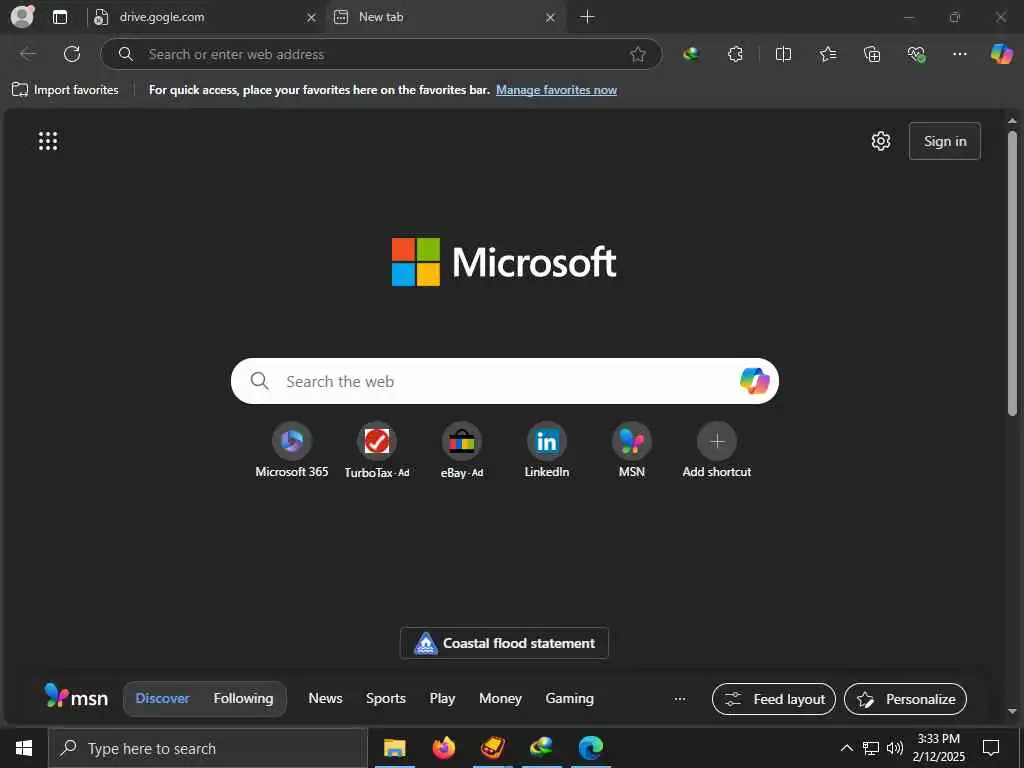Image resolution: width=1024 pixels, height=768 pixels.
Task: Click the scrollbar down arrow
Action: coord(1012,711)
